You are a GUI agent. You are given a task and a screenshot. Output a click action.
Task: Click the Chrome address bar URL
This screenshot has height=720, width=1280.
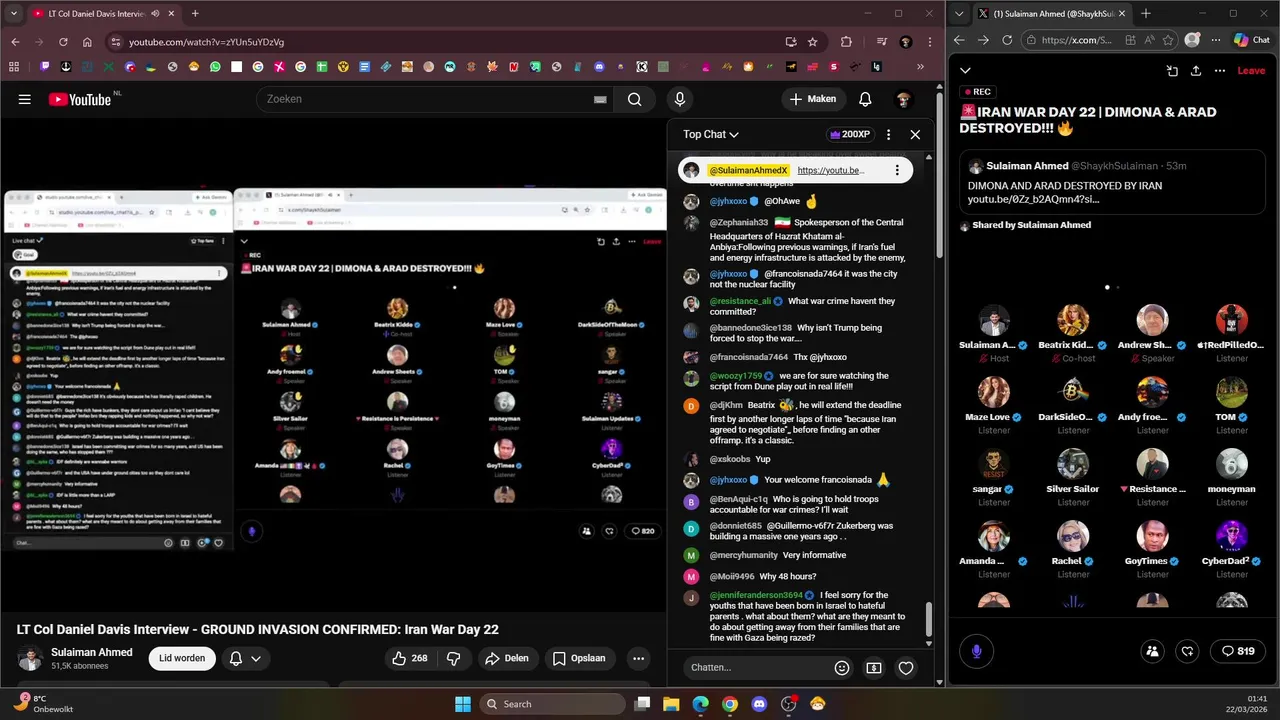tap(206, 42)
